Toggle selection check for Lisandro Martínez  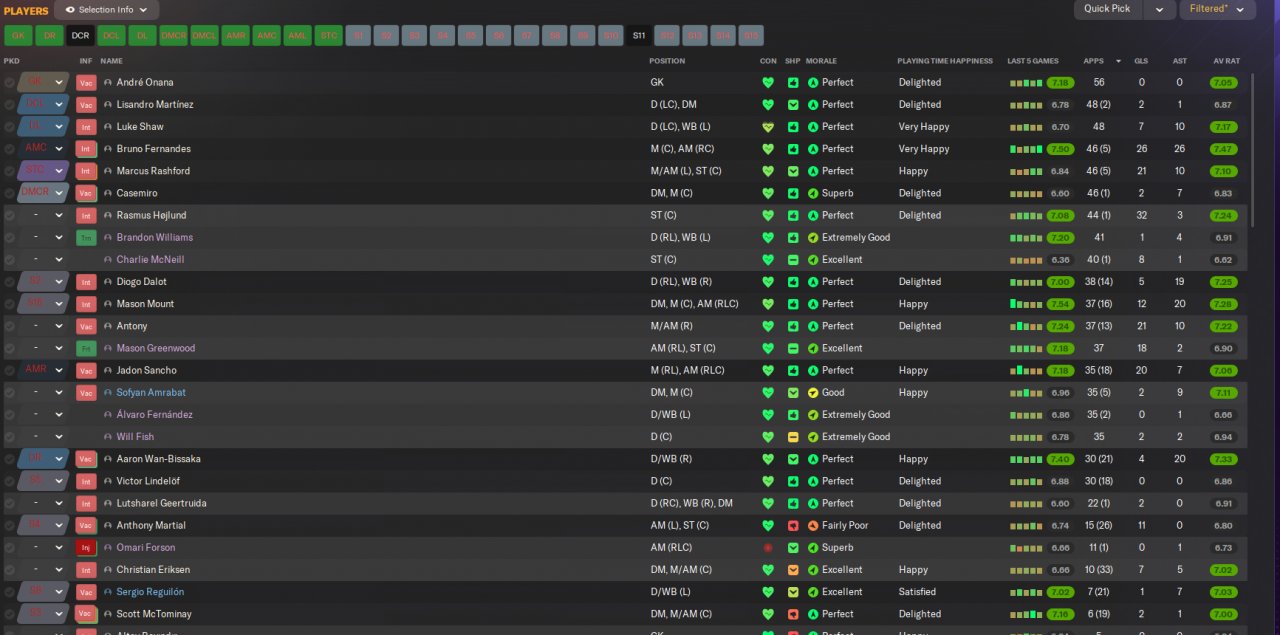tap(10, 105)
